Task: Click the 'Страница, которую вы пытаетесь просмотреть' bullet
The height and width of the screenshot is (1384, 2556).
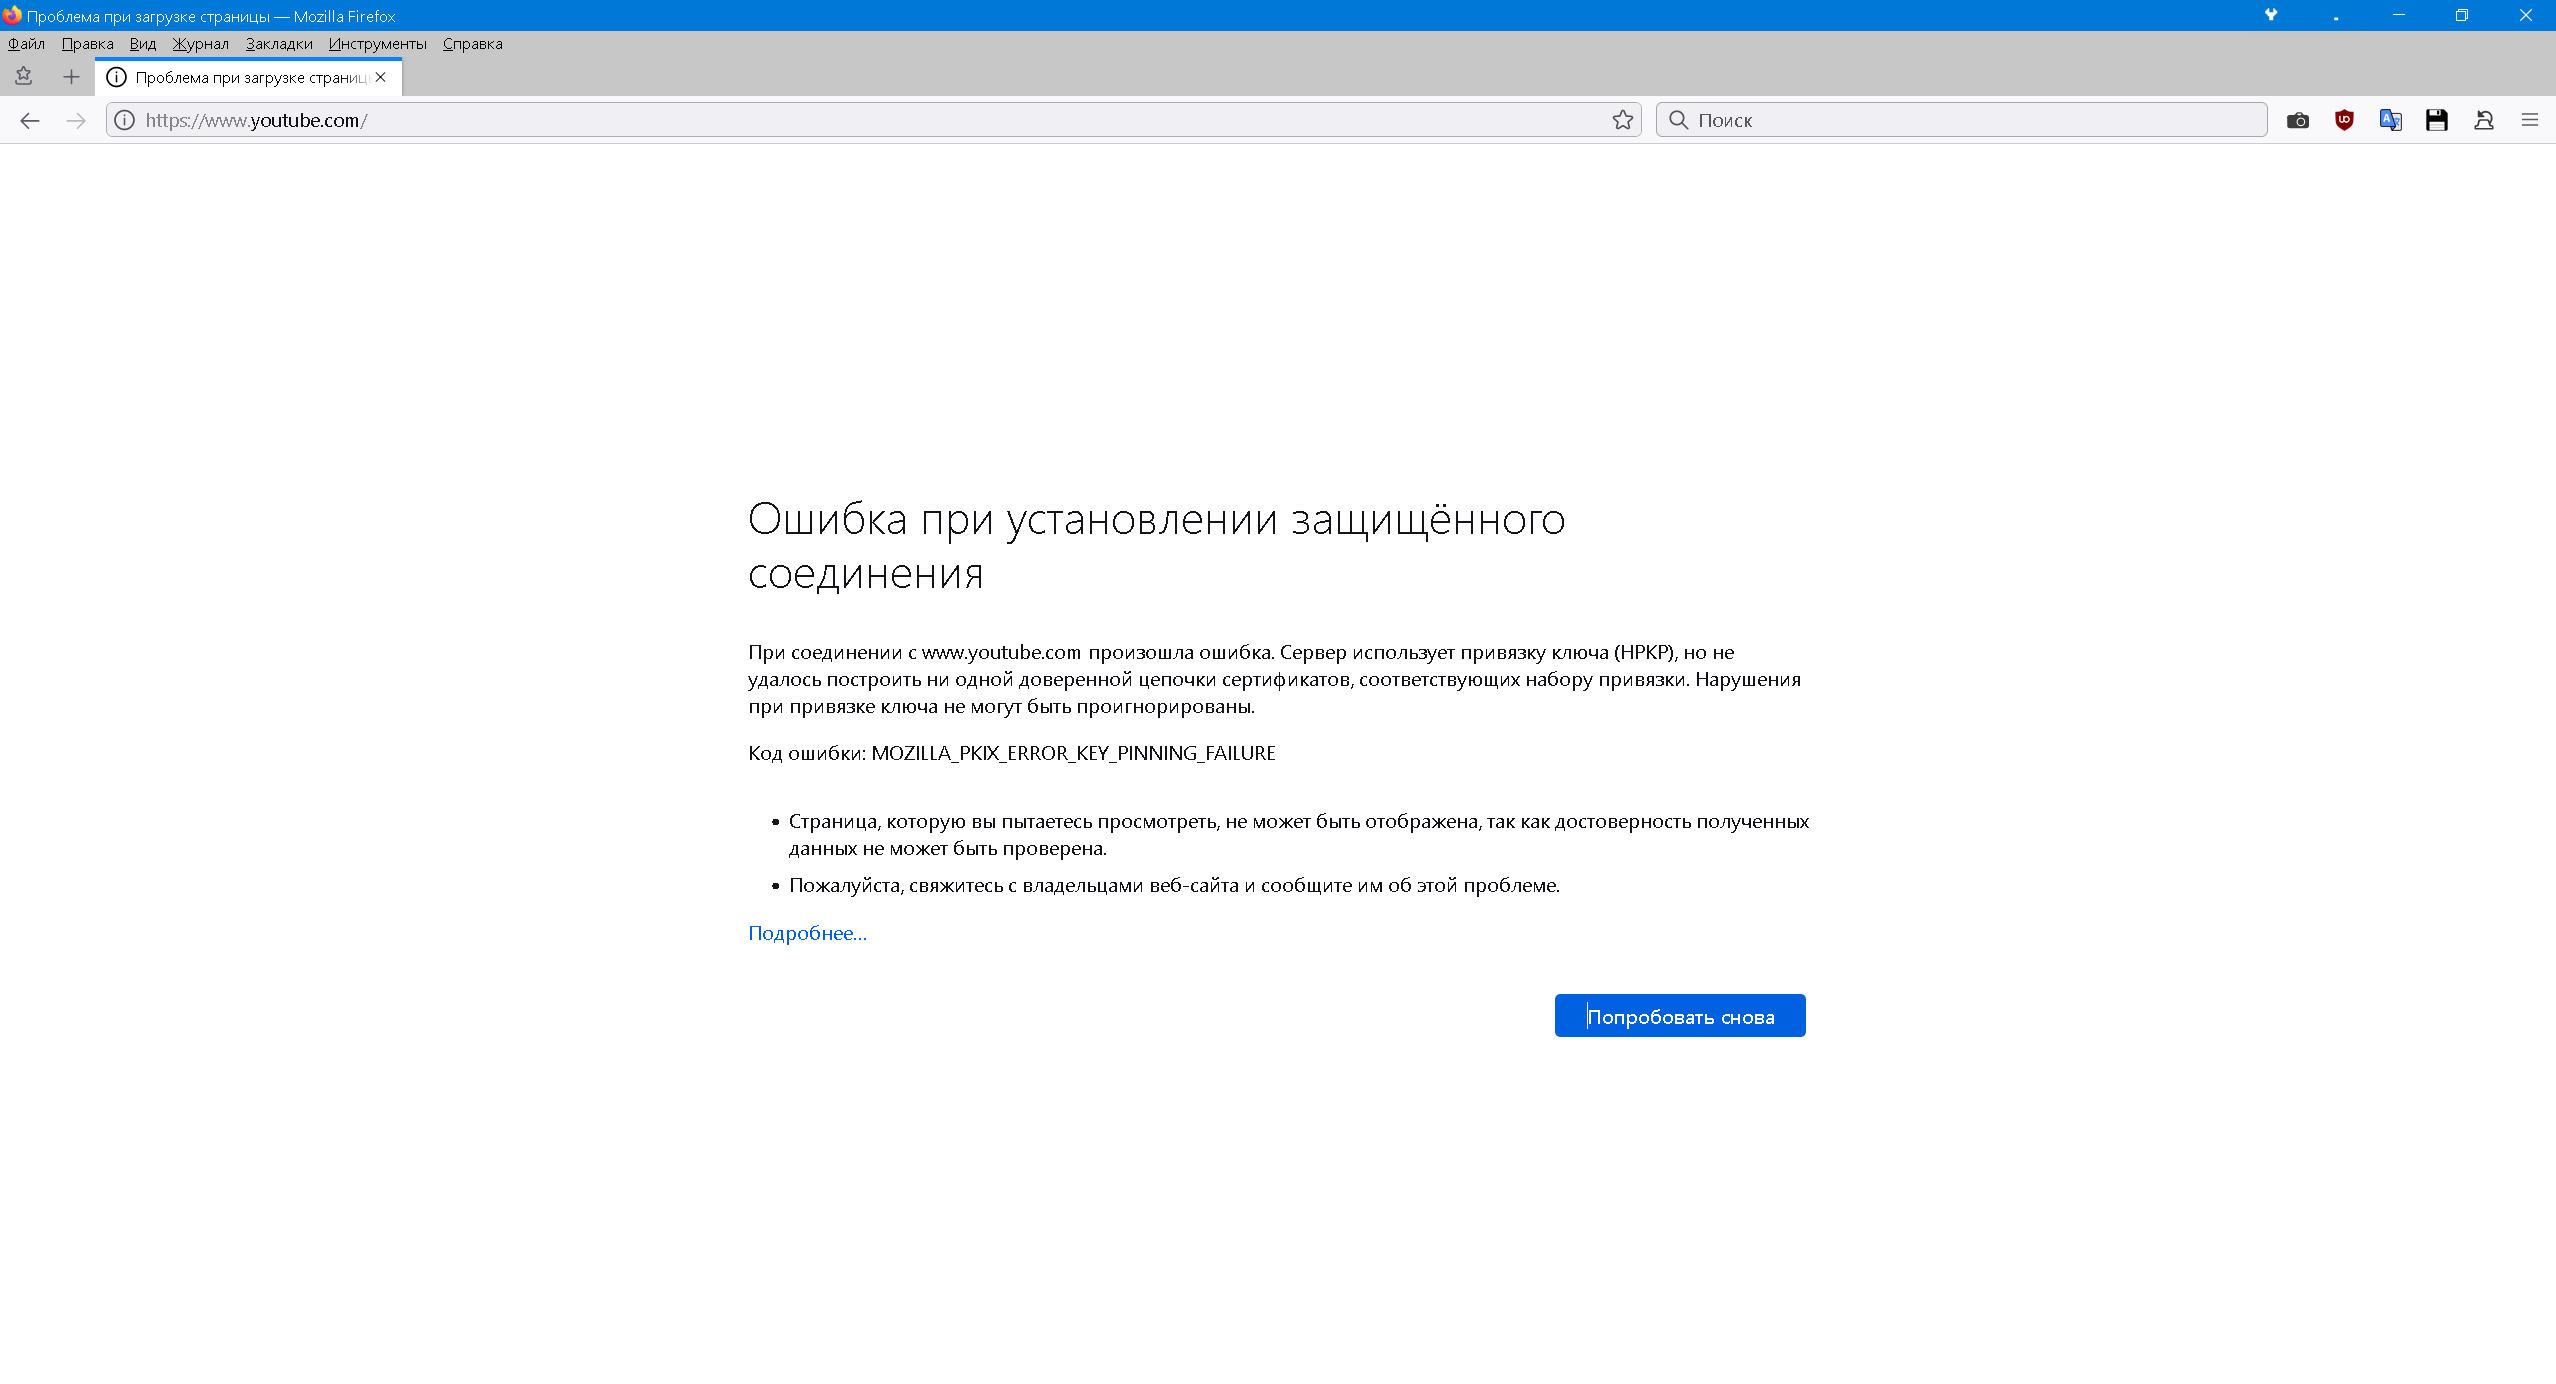Action: click(x=1299, y=835)
